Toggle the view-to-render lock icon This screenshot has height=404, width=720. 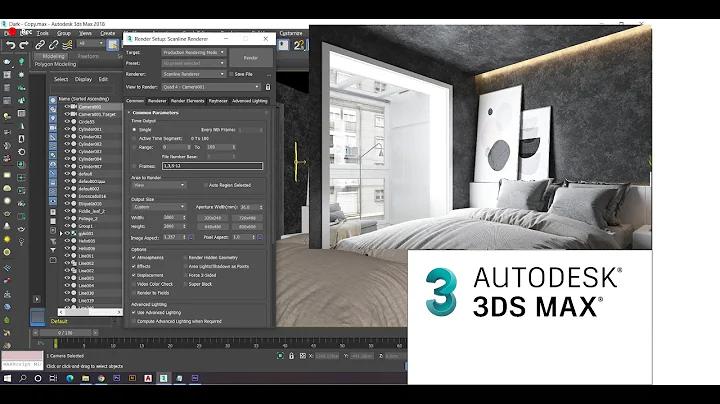pos(268,87)
